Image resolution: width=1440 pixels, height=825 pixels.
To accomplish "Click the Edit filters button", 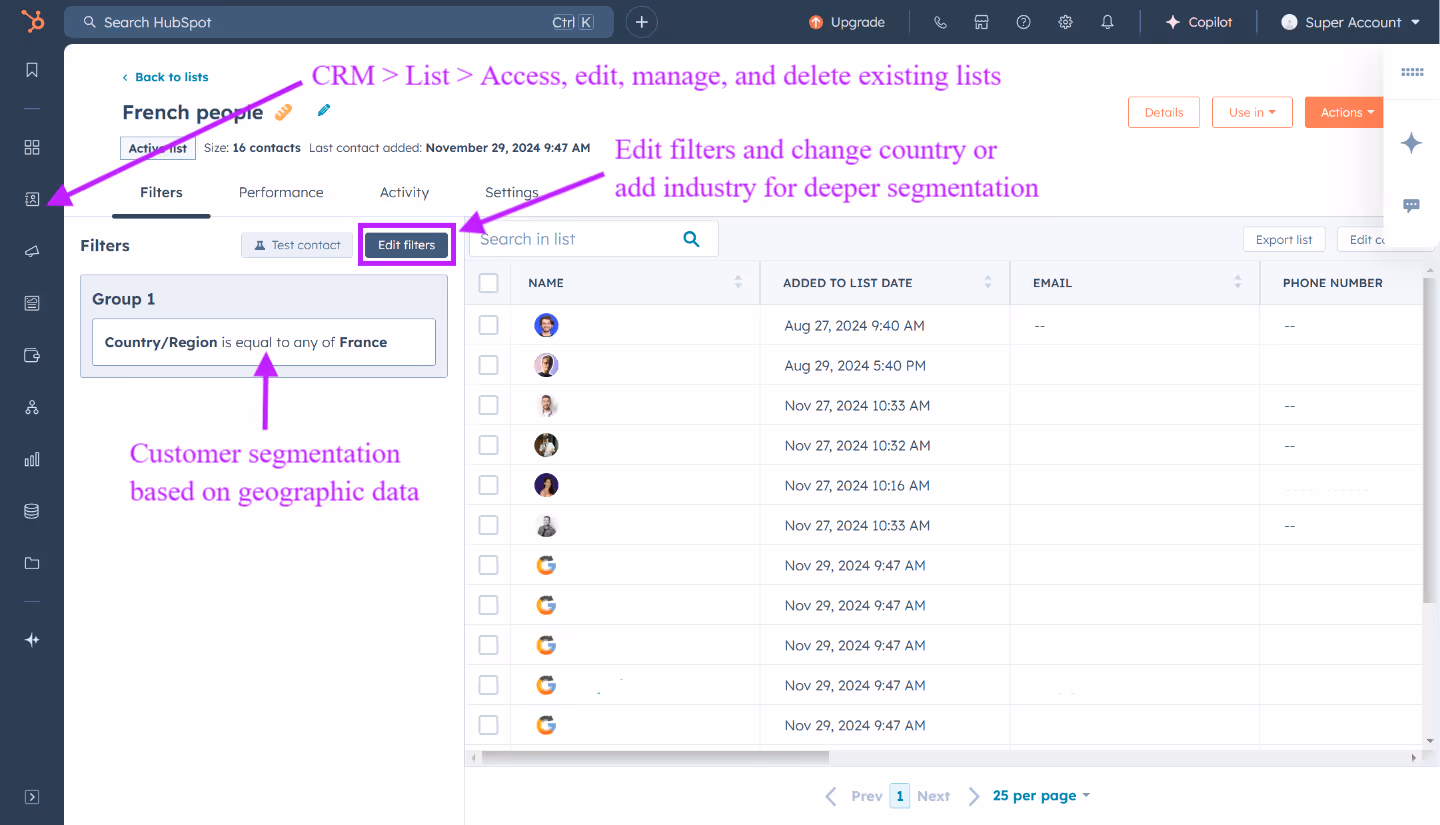I will coord(406,244).
